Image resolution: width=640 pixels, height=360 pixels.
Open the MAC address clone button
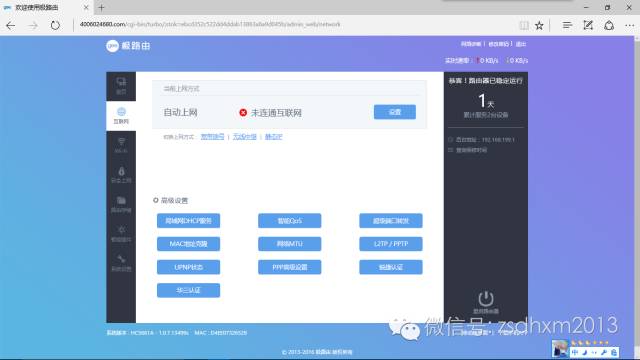coord(188,244)
